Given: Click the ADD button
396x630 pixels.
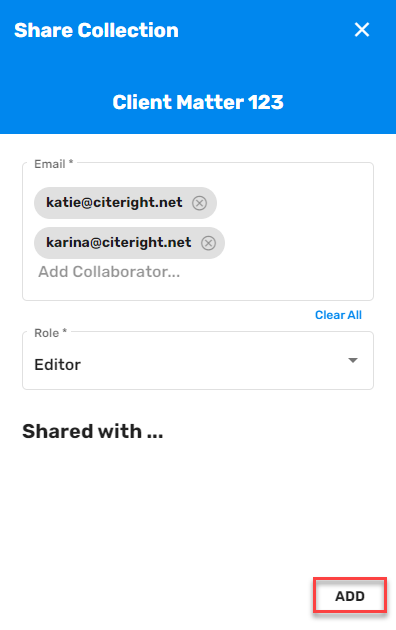Looking at the screenshot, I should tap(350, 596).
